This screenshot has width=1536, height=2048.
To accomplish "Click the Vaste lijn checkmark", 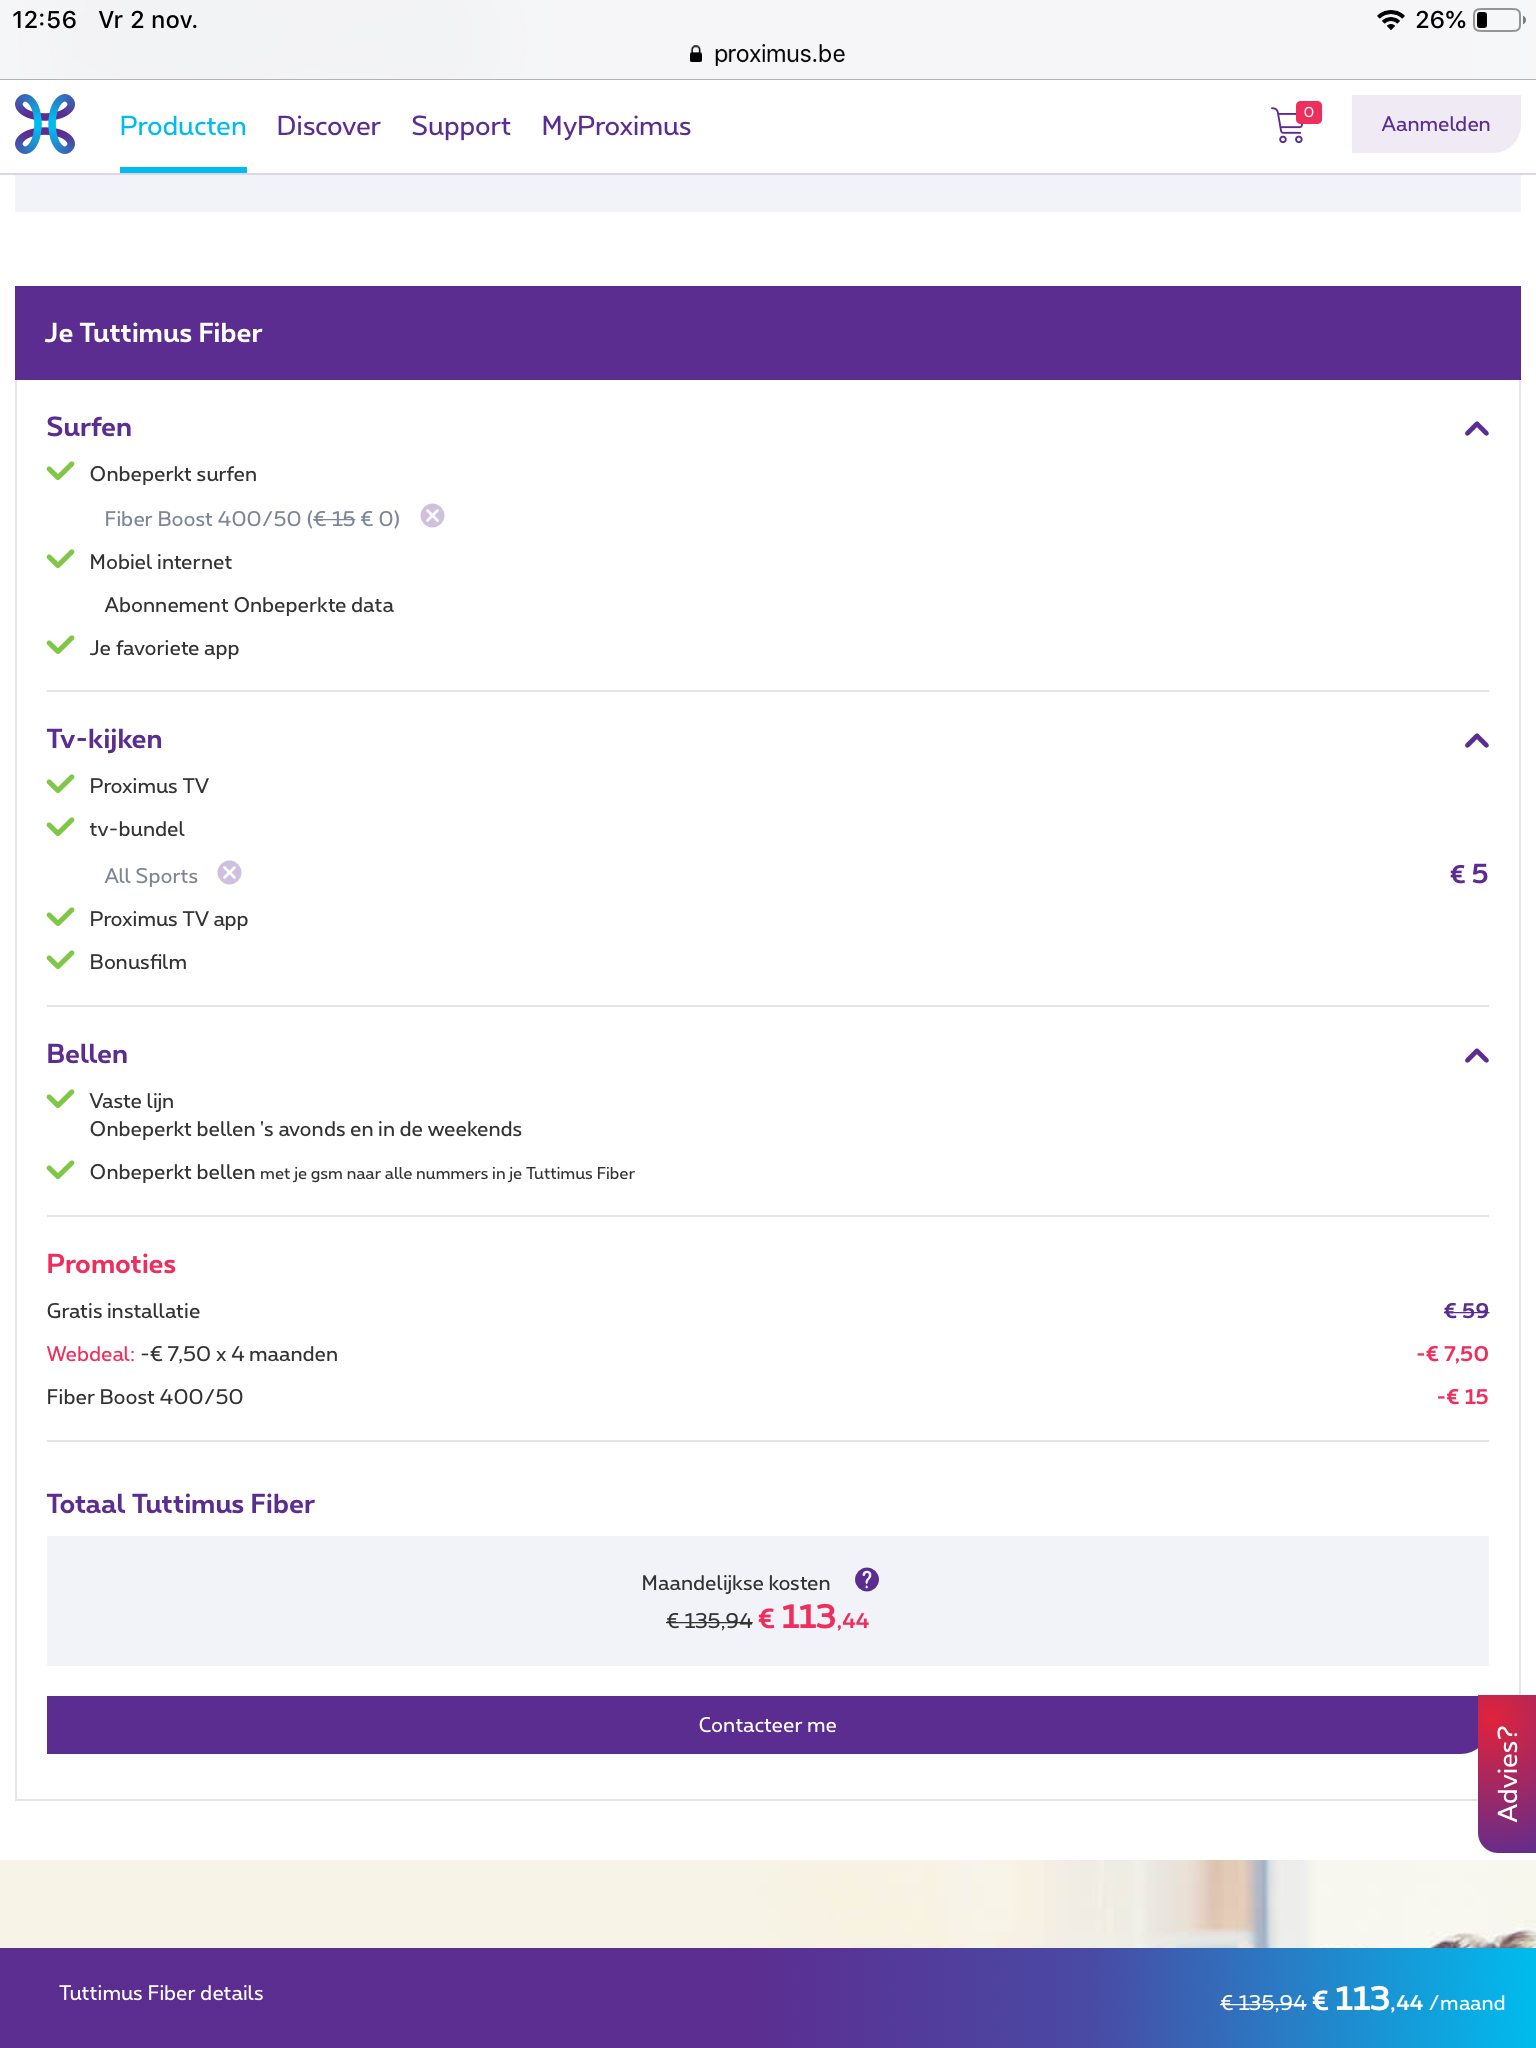I will pyautogui.click(x=61, y=1099).
